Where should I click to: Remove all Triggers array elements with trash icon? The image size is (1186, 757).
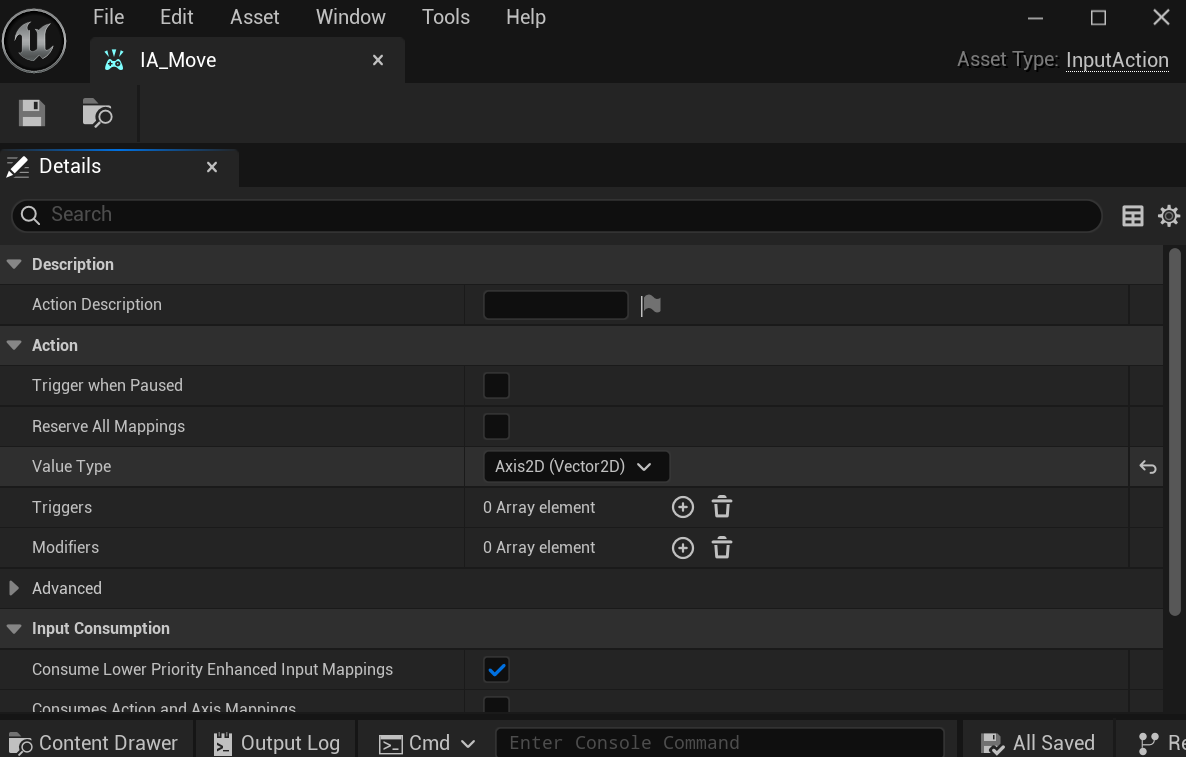click(x=722, y=507)
